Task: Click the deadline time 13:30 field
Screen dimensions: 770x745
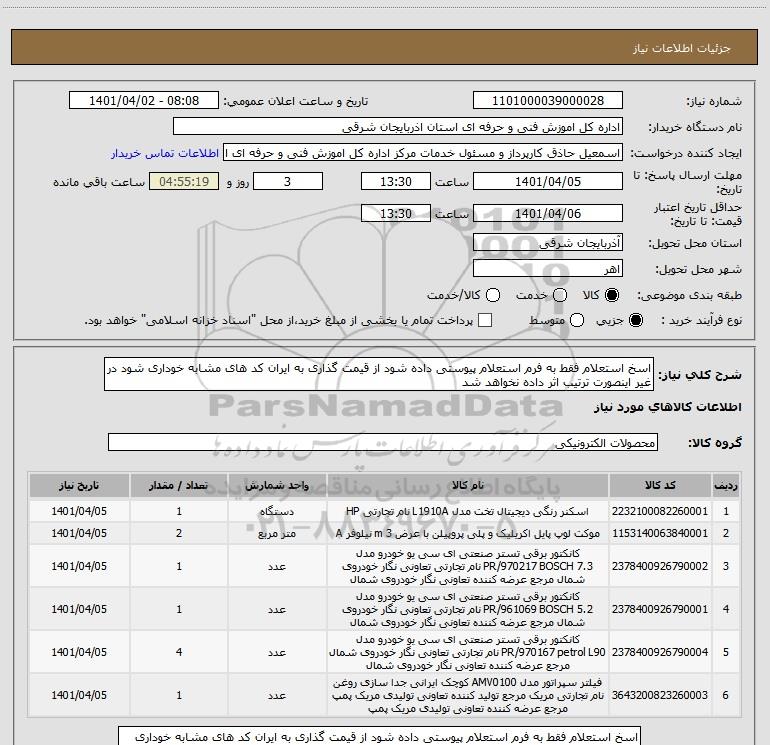Action: coord(396,181)
